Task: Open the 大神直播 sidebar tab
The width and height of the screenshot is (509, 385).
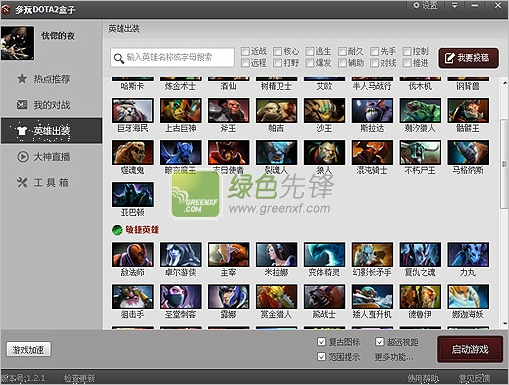Action: [51, 157]
